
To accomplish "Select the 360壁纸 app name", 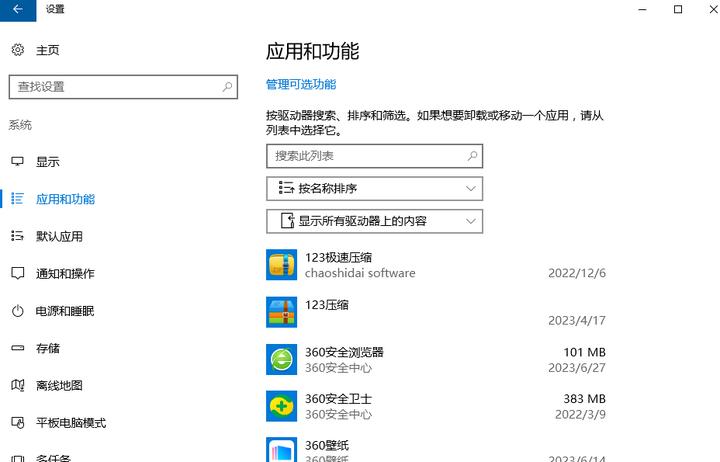I will [x=327, y=445].
